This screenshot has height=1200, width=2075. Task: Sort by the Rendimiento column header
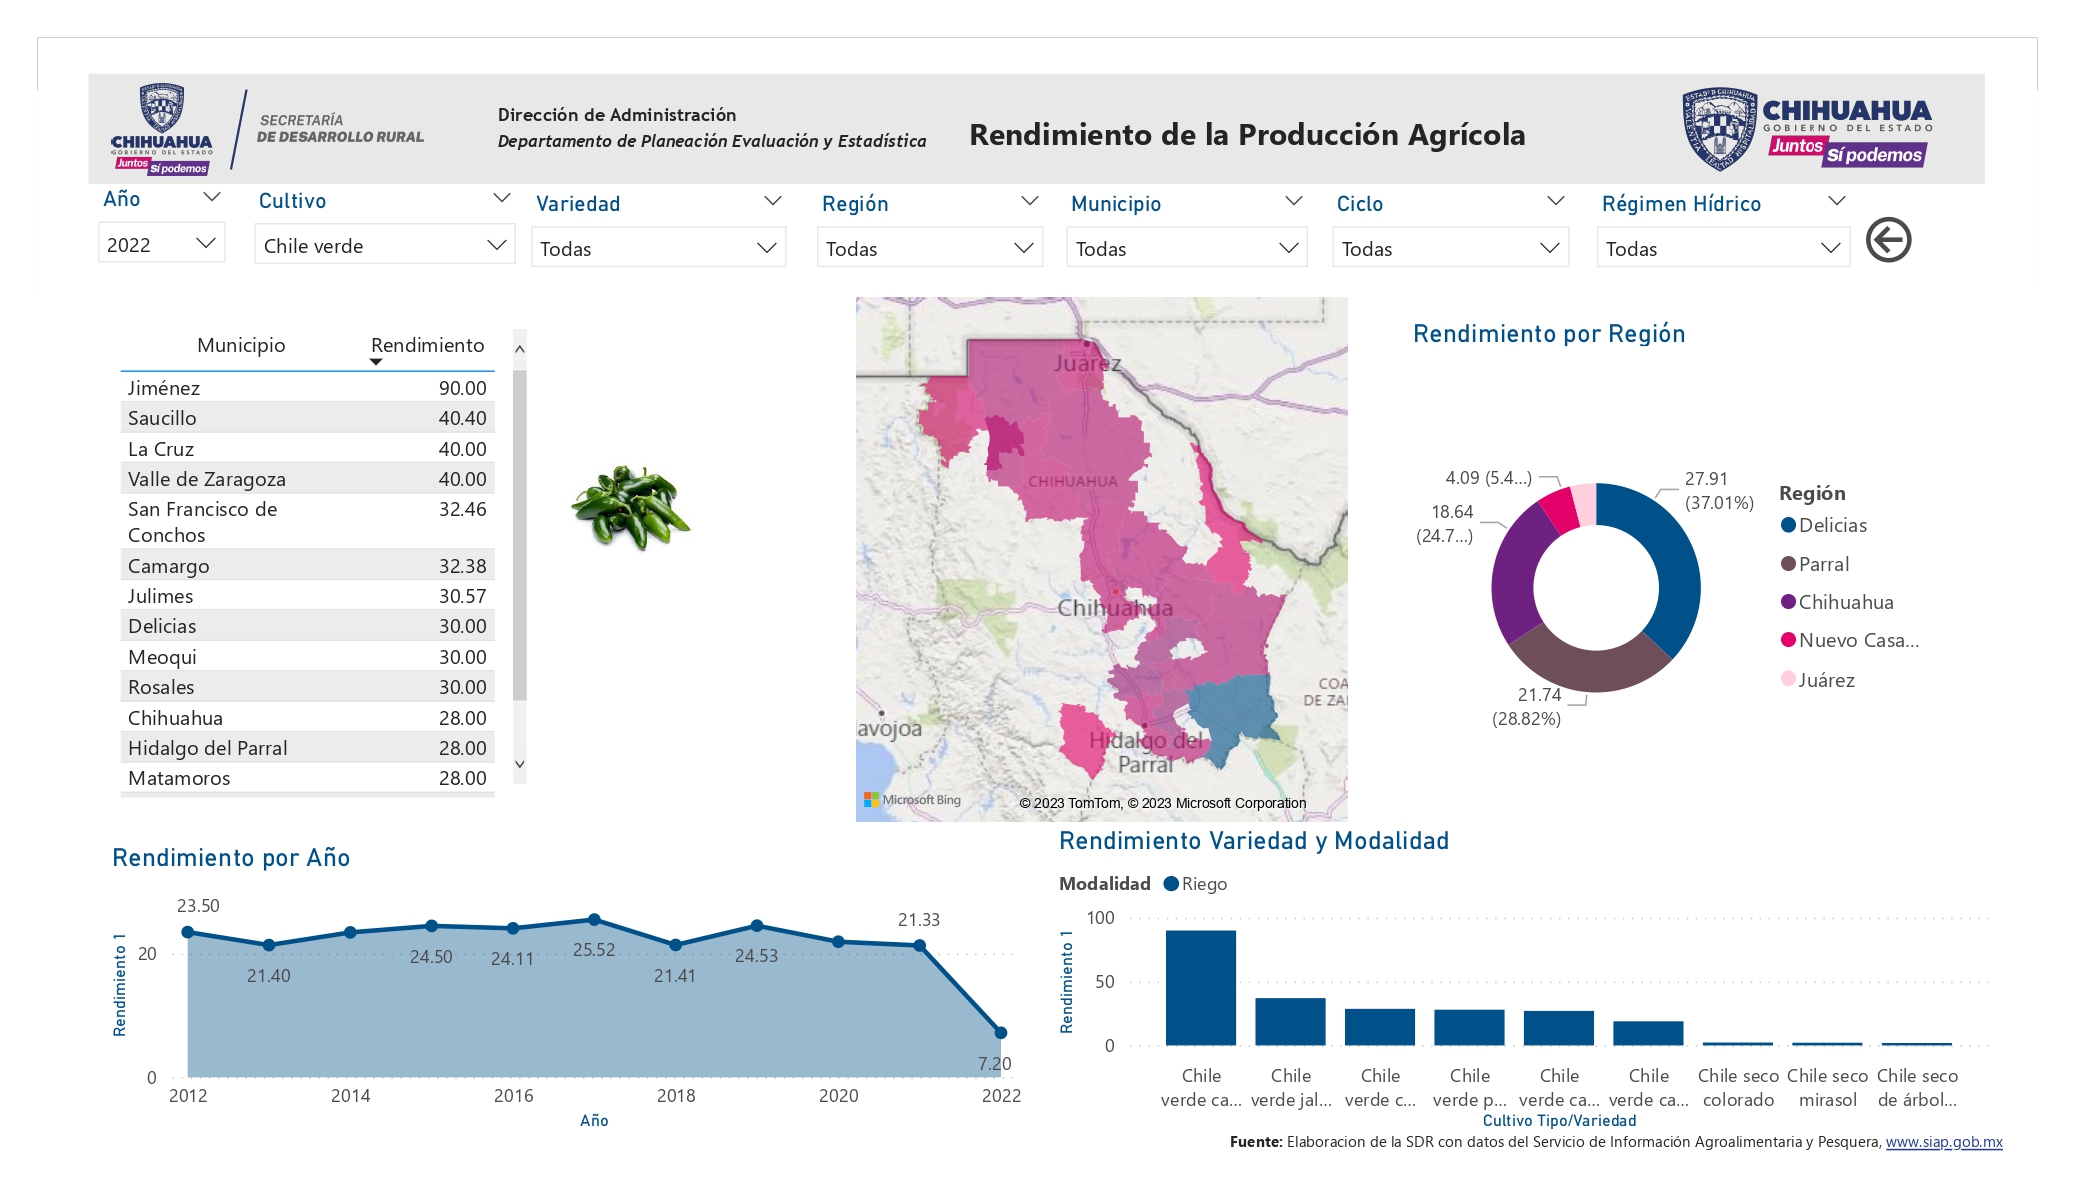(x=428, y=345)
